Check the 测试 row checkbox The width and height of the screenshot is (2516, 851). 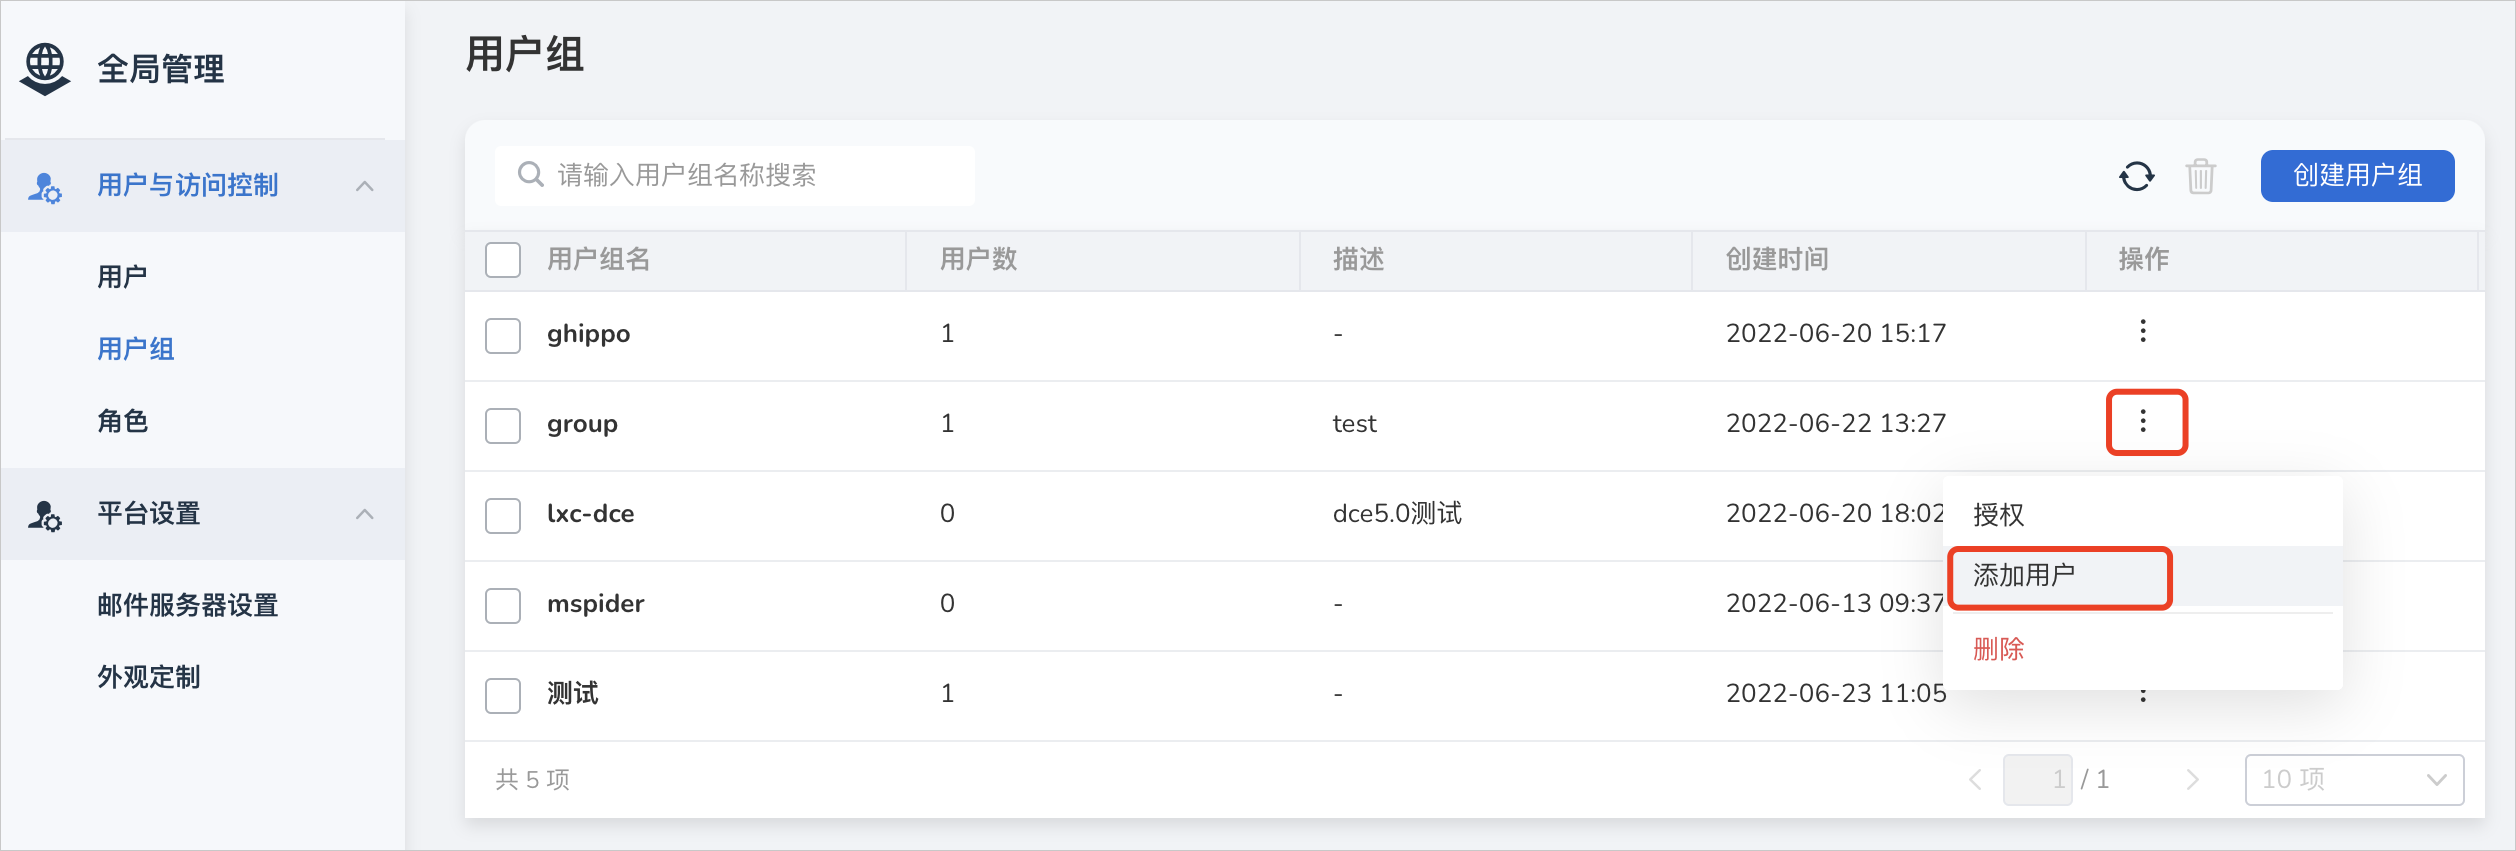[x=503, y=696]
